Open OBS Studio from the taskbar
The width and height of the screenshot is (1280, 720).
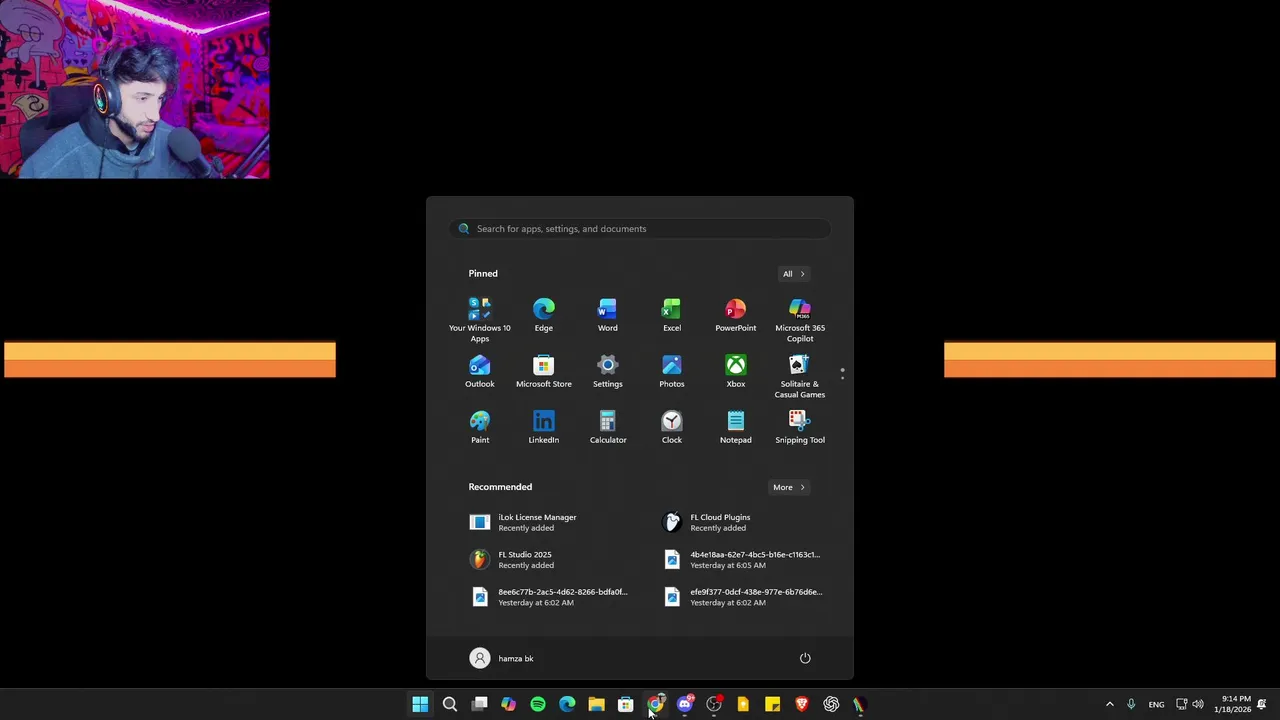[714, 704]
